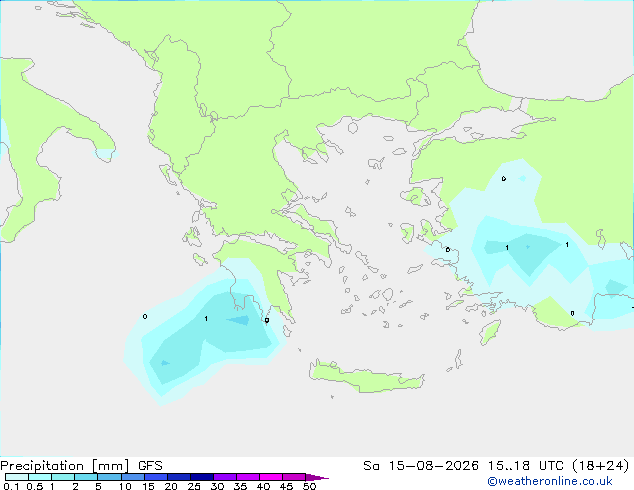Pick the 1–2 mm legend color swatch
Image resolution: width=634 pixels, height=490 pixels.
63,477
